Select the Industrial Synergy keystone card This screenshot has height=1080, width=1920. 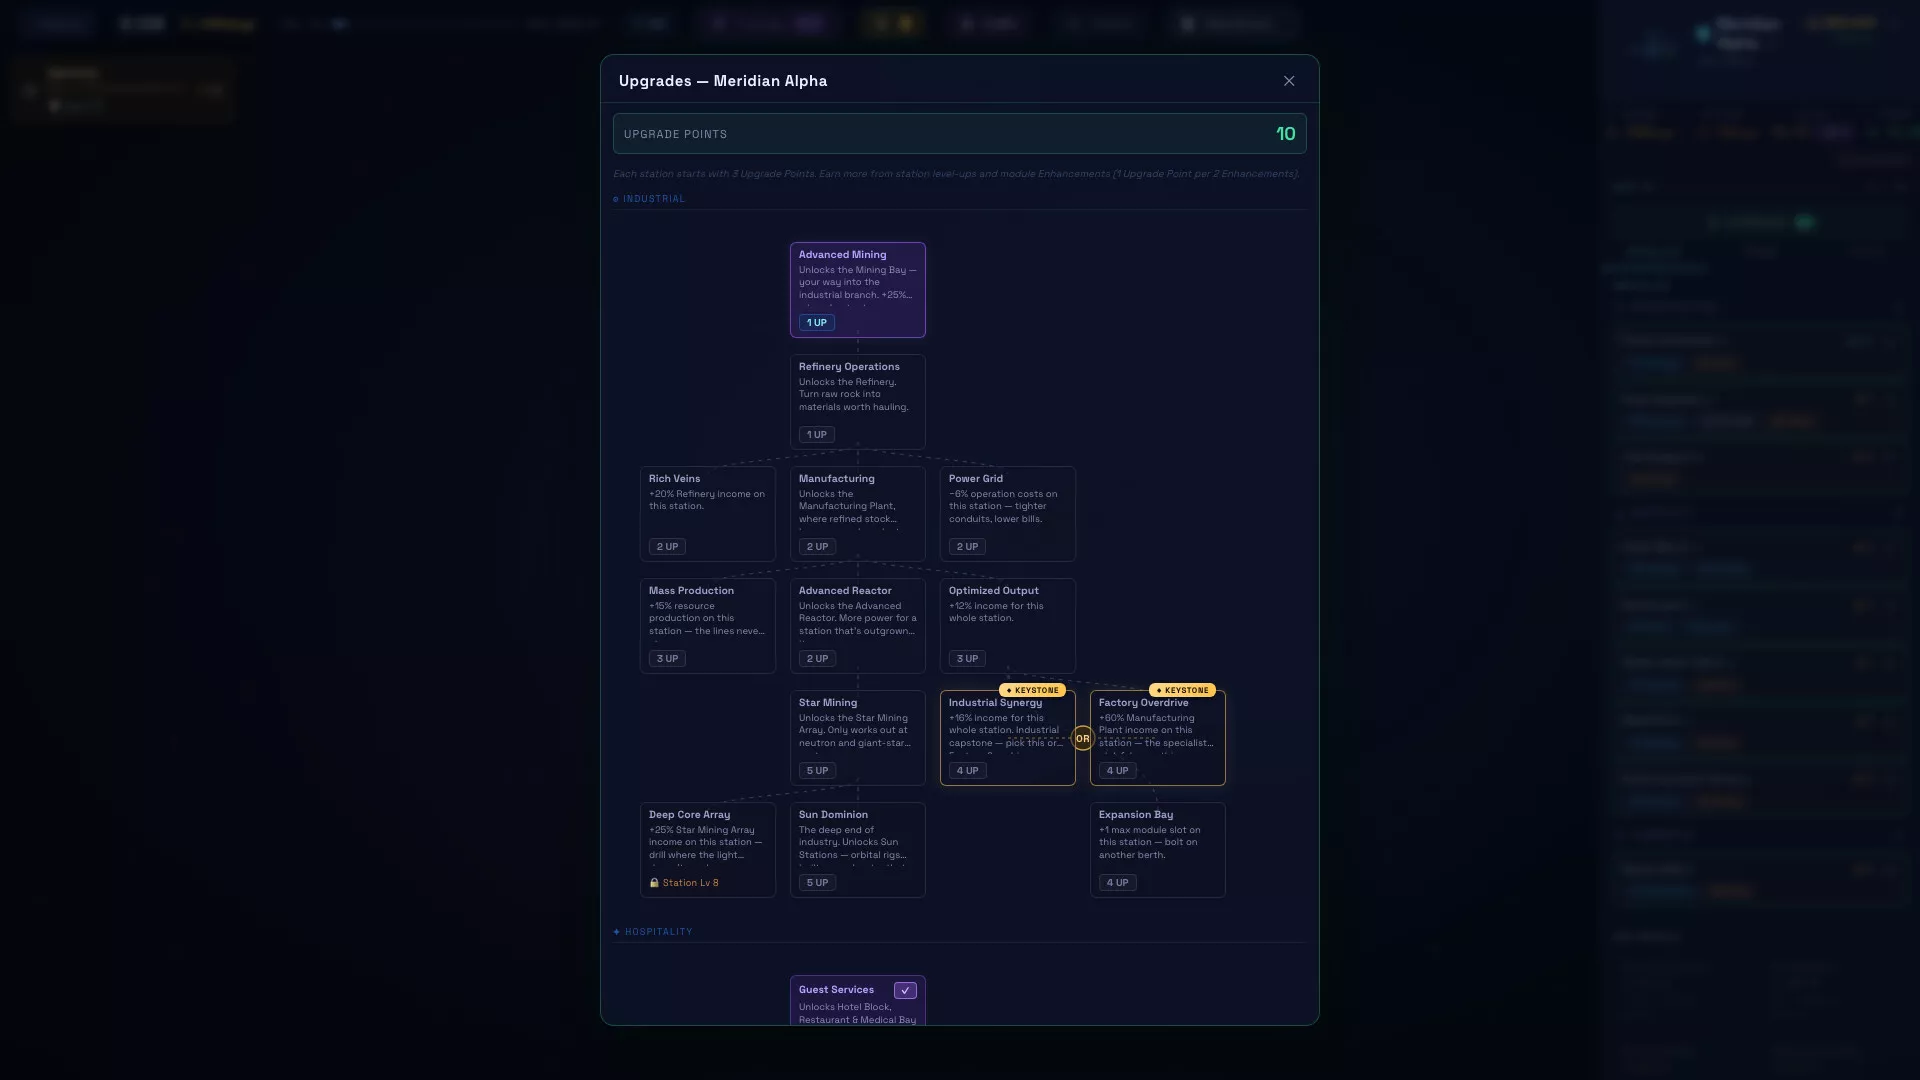click(1008, 738)
